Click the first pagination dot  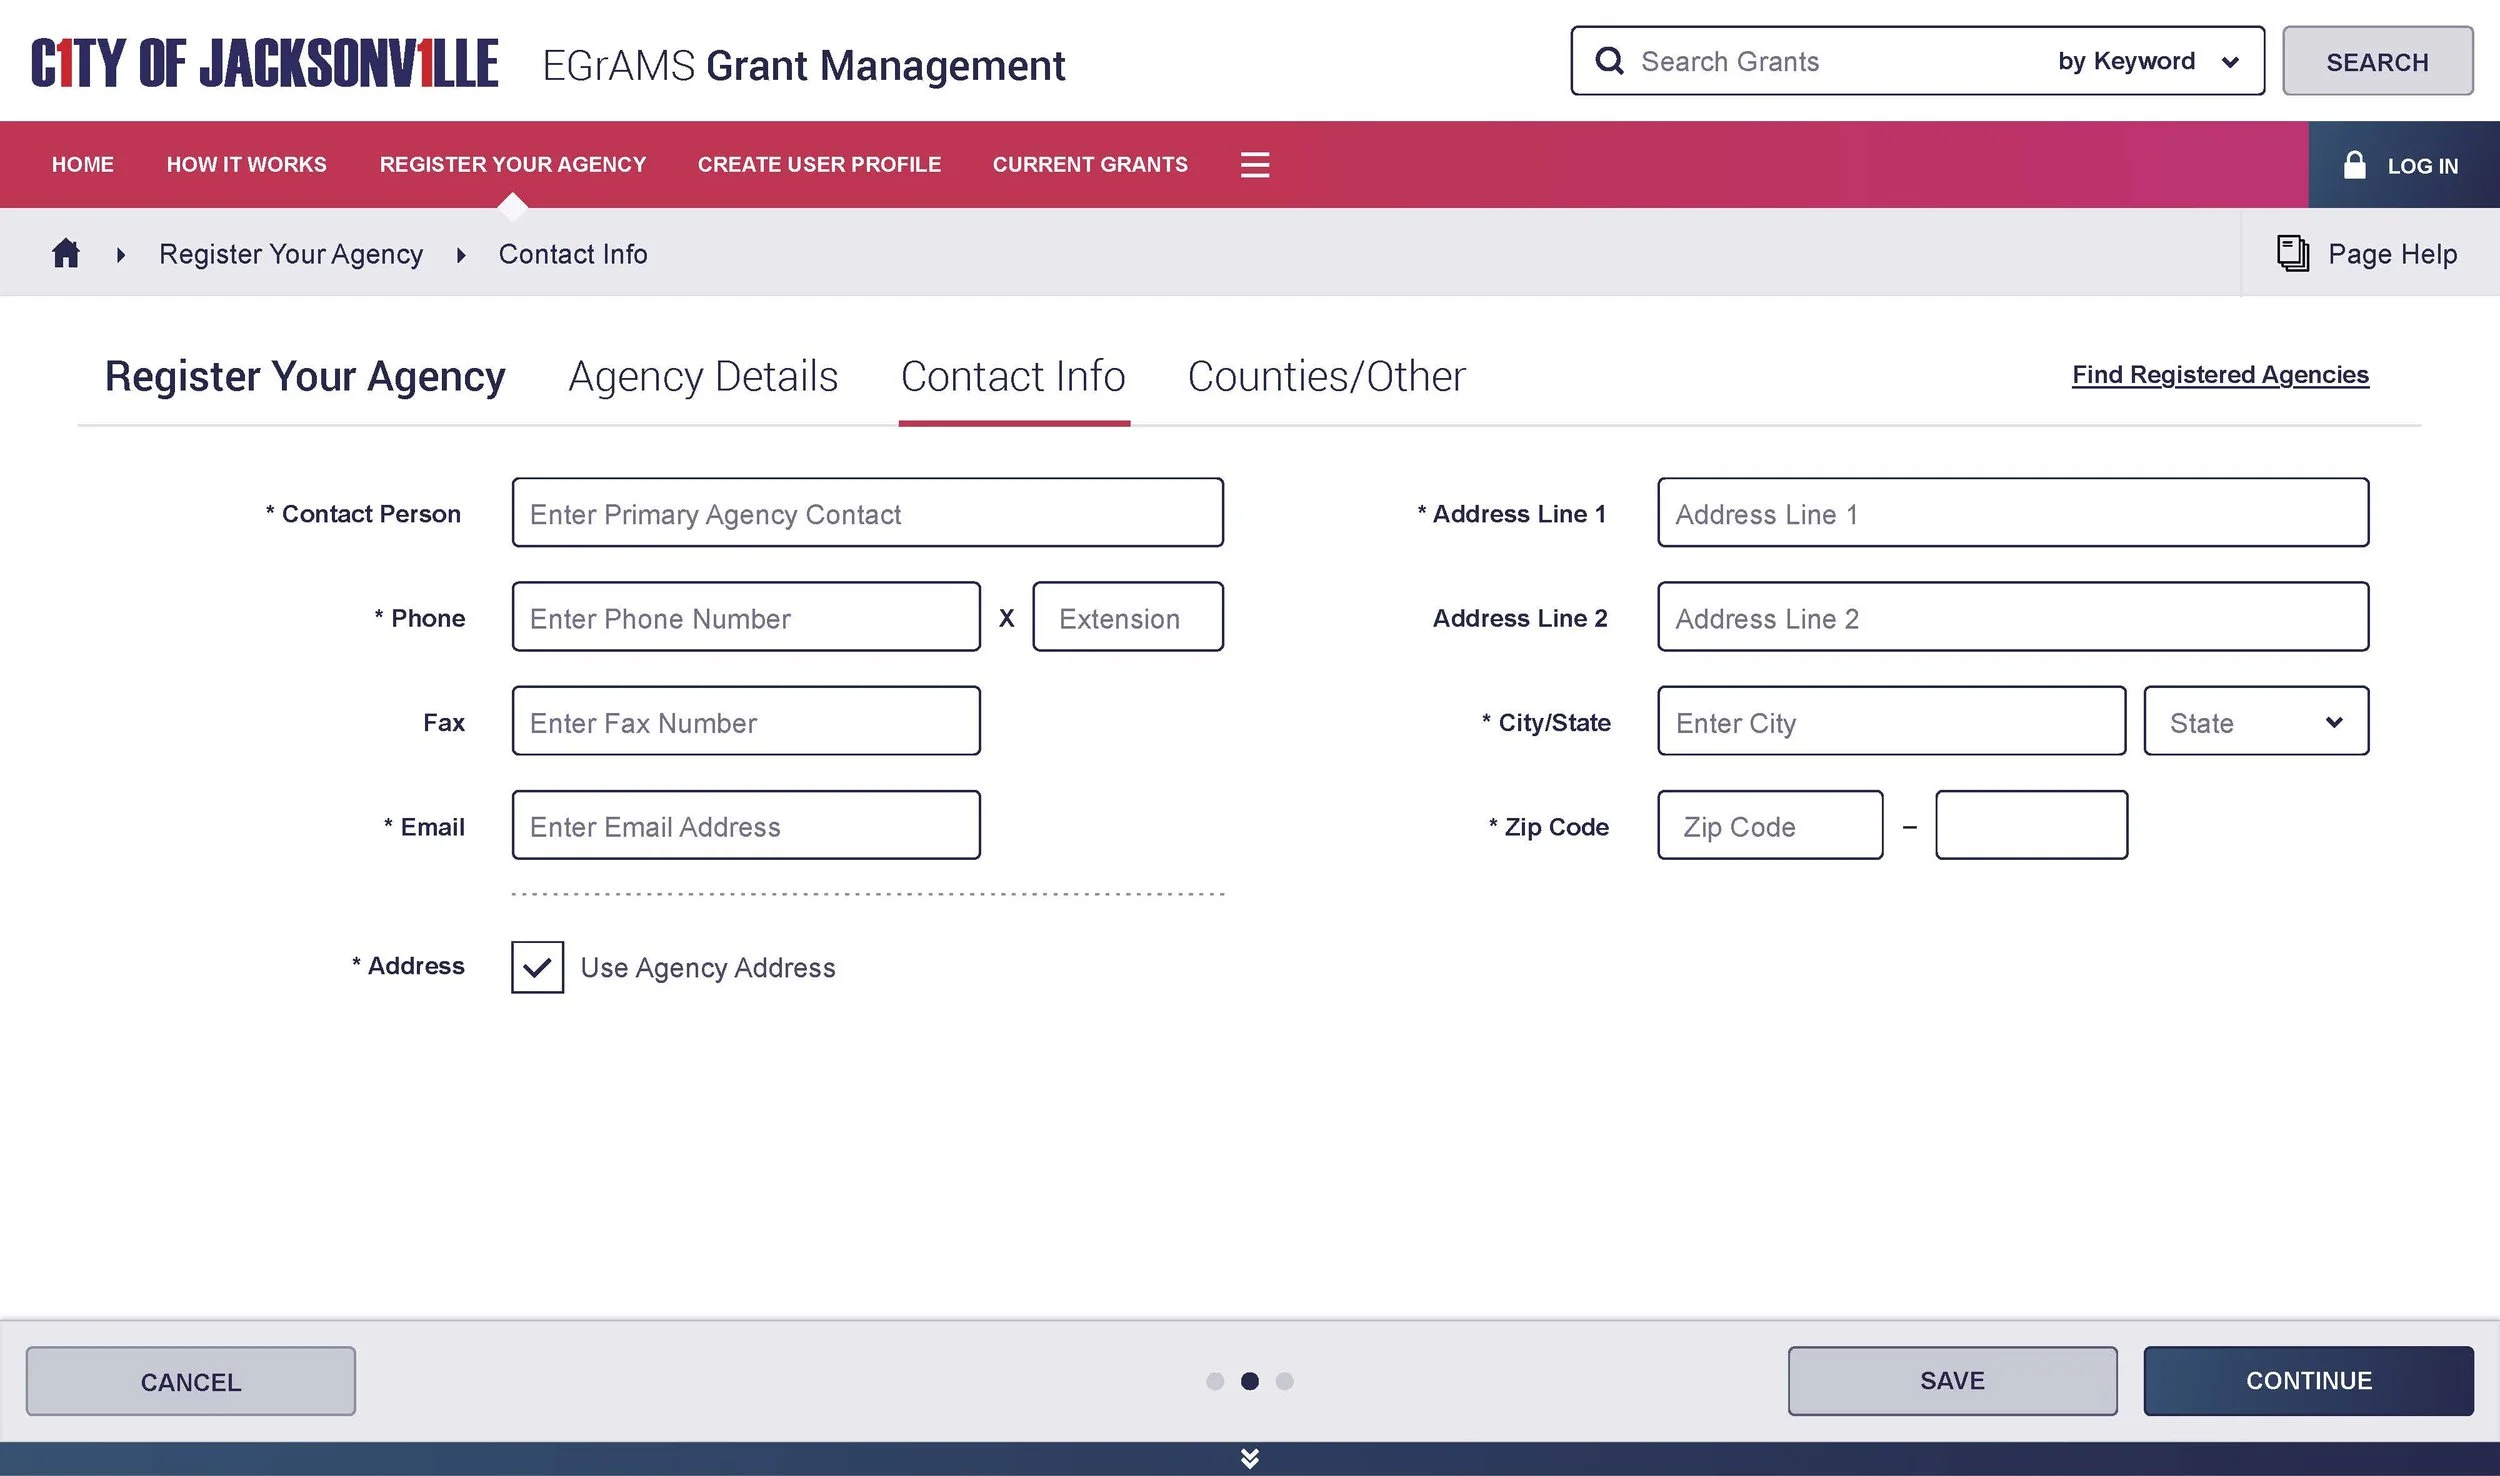coord(1214,1381)
